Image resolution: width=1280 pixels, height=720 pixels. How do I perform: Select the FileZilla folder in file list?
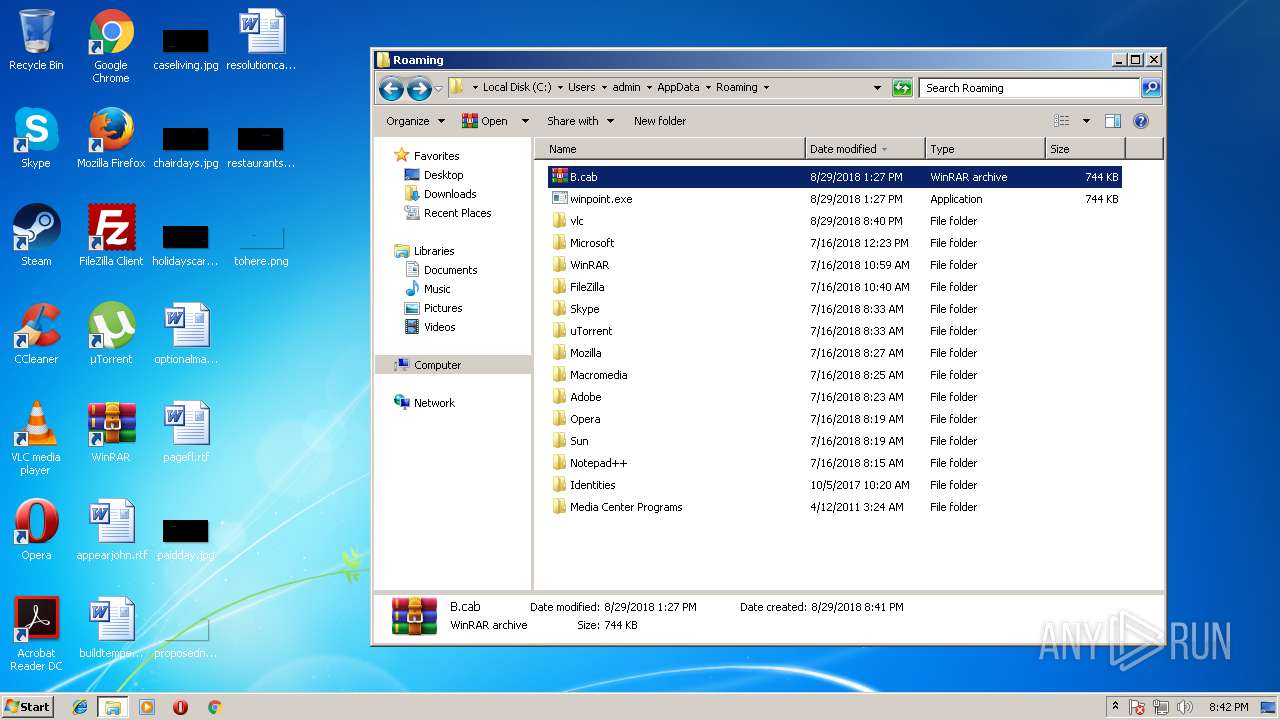click(834, 287)
